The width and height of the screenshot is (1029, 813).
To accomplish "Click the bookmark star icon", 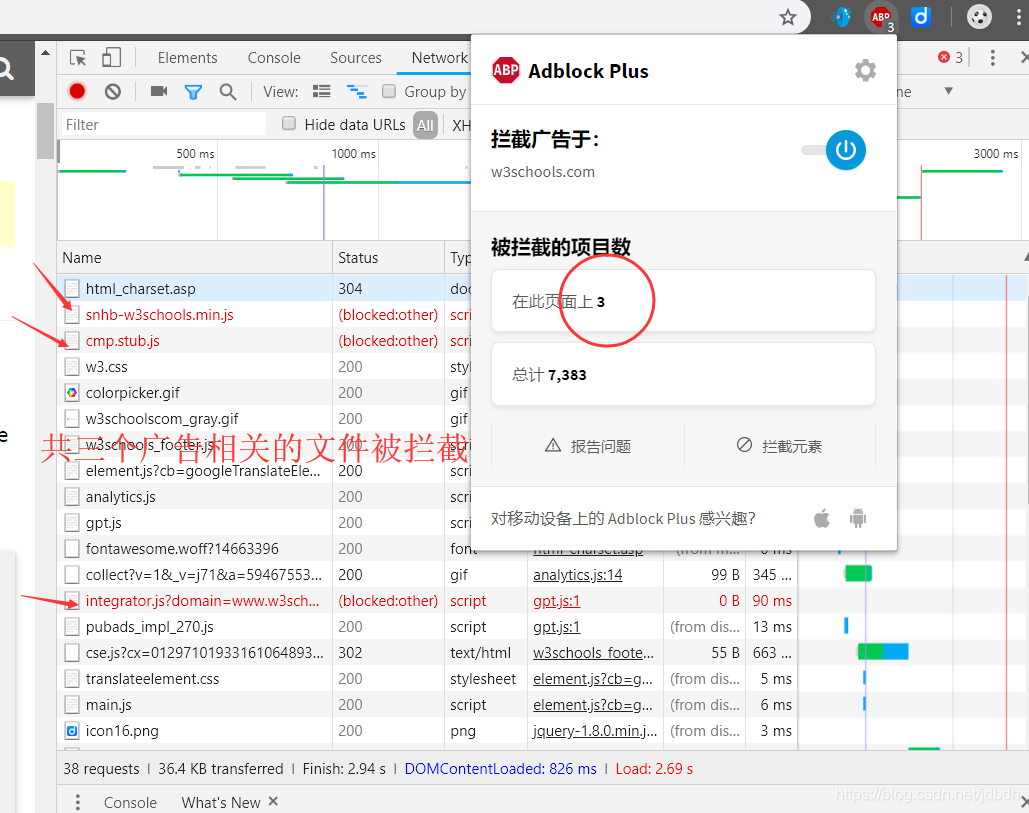I will [x=788, y=17].
